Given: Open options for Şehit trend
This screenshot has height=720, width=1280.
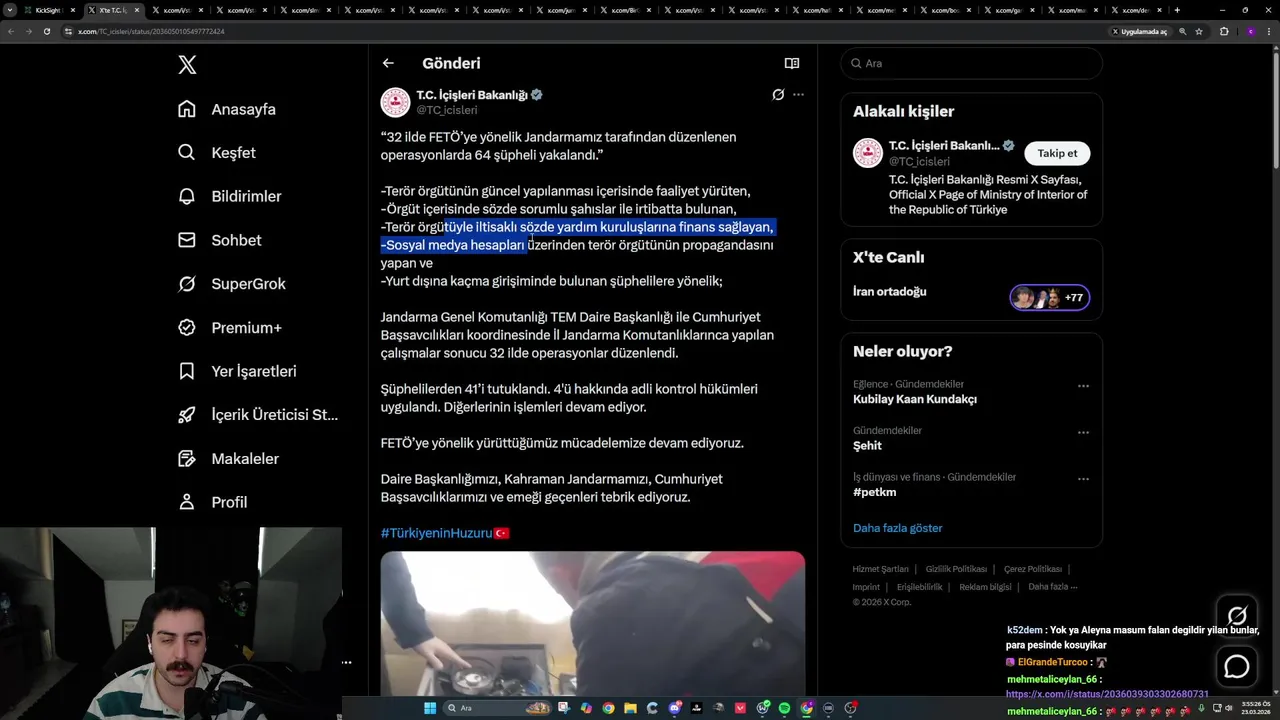Looking at the screenshot, I should click(1083, 433).
